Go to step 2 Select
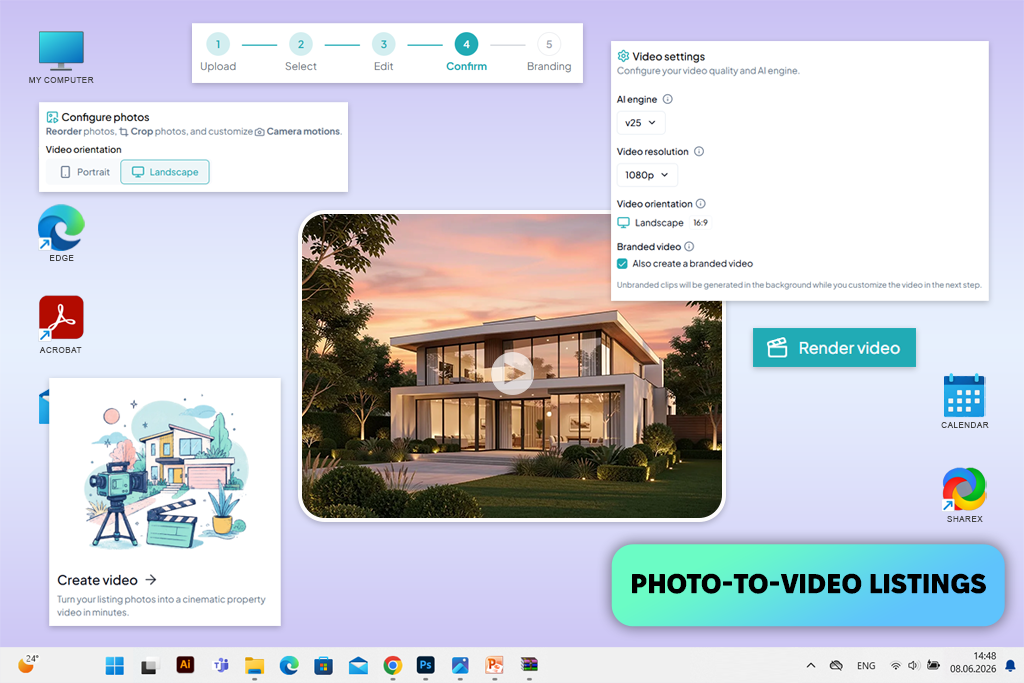This screenshot has width=1024, height=683. (x=300, y=52)
